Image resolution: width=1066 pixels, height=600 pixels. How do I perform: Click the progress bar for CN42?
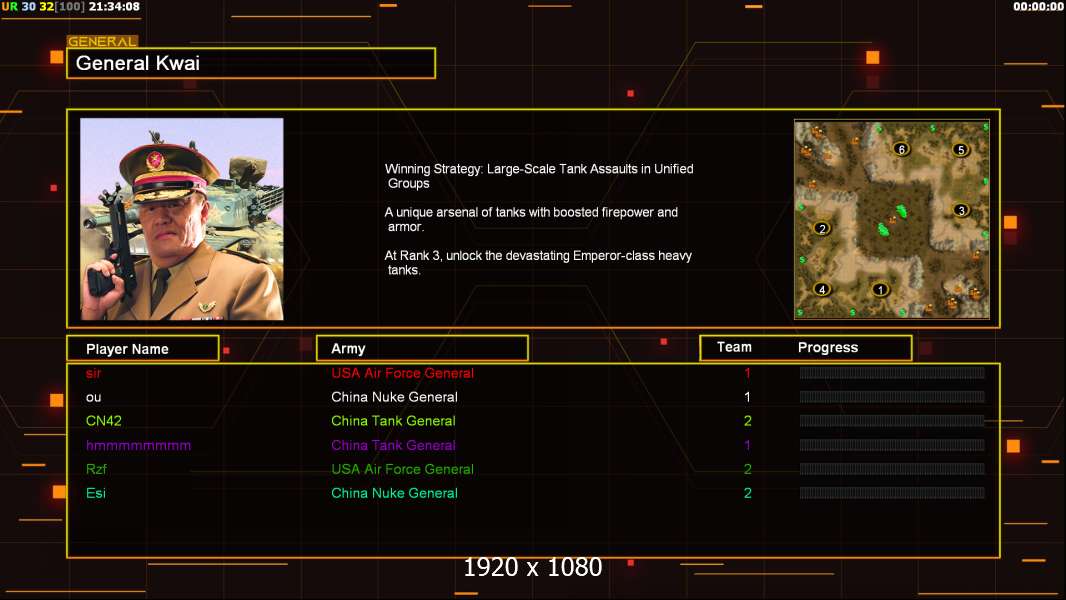pos(892,421)
